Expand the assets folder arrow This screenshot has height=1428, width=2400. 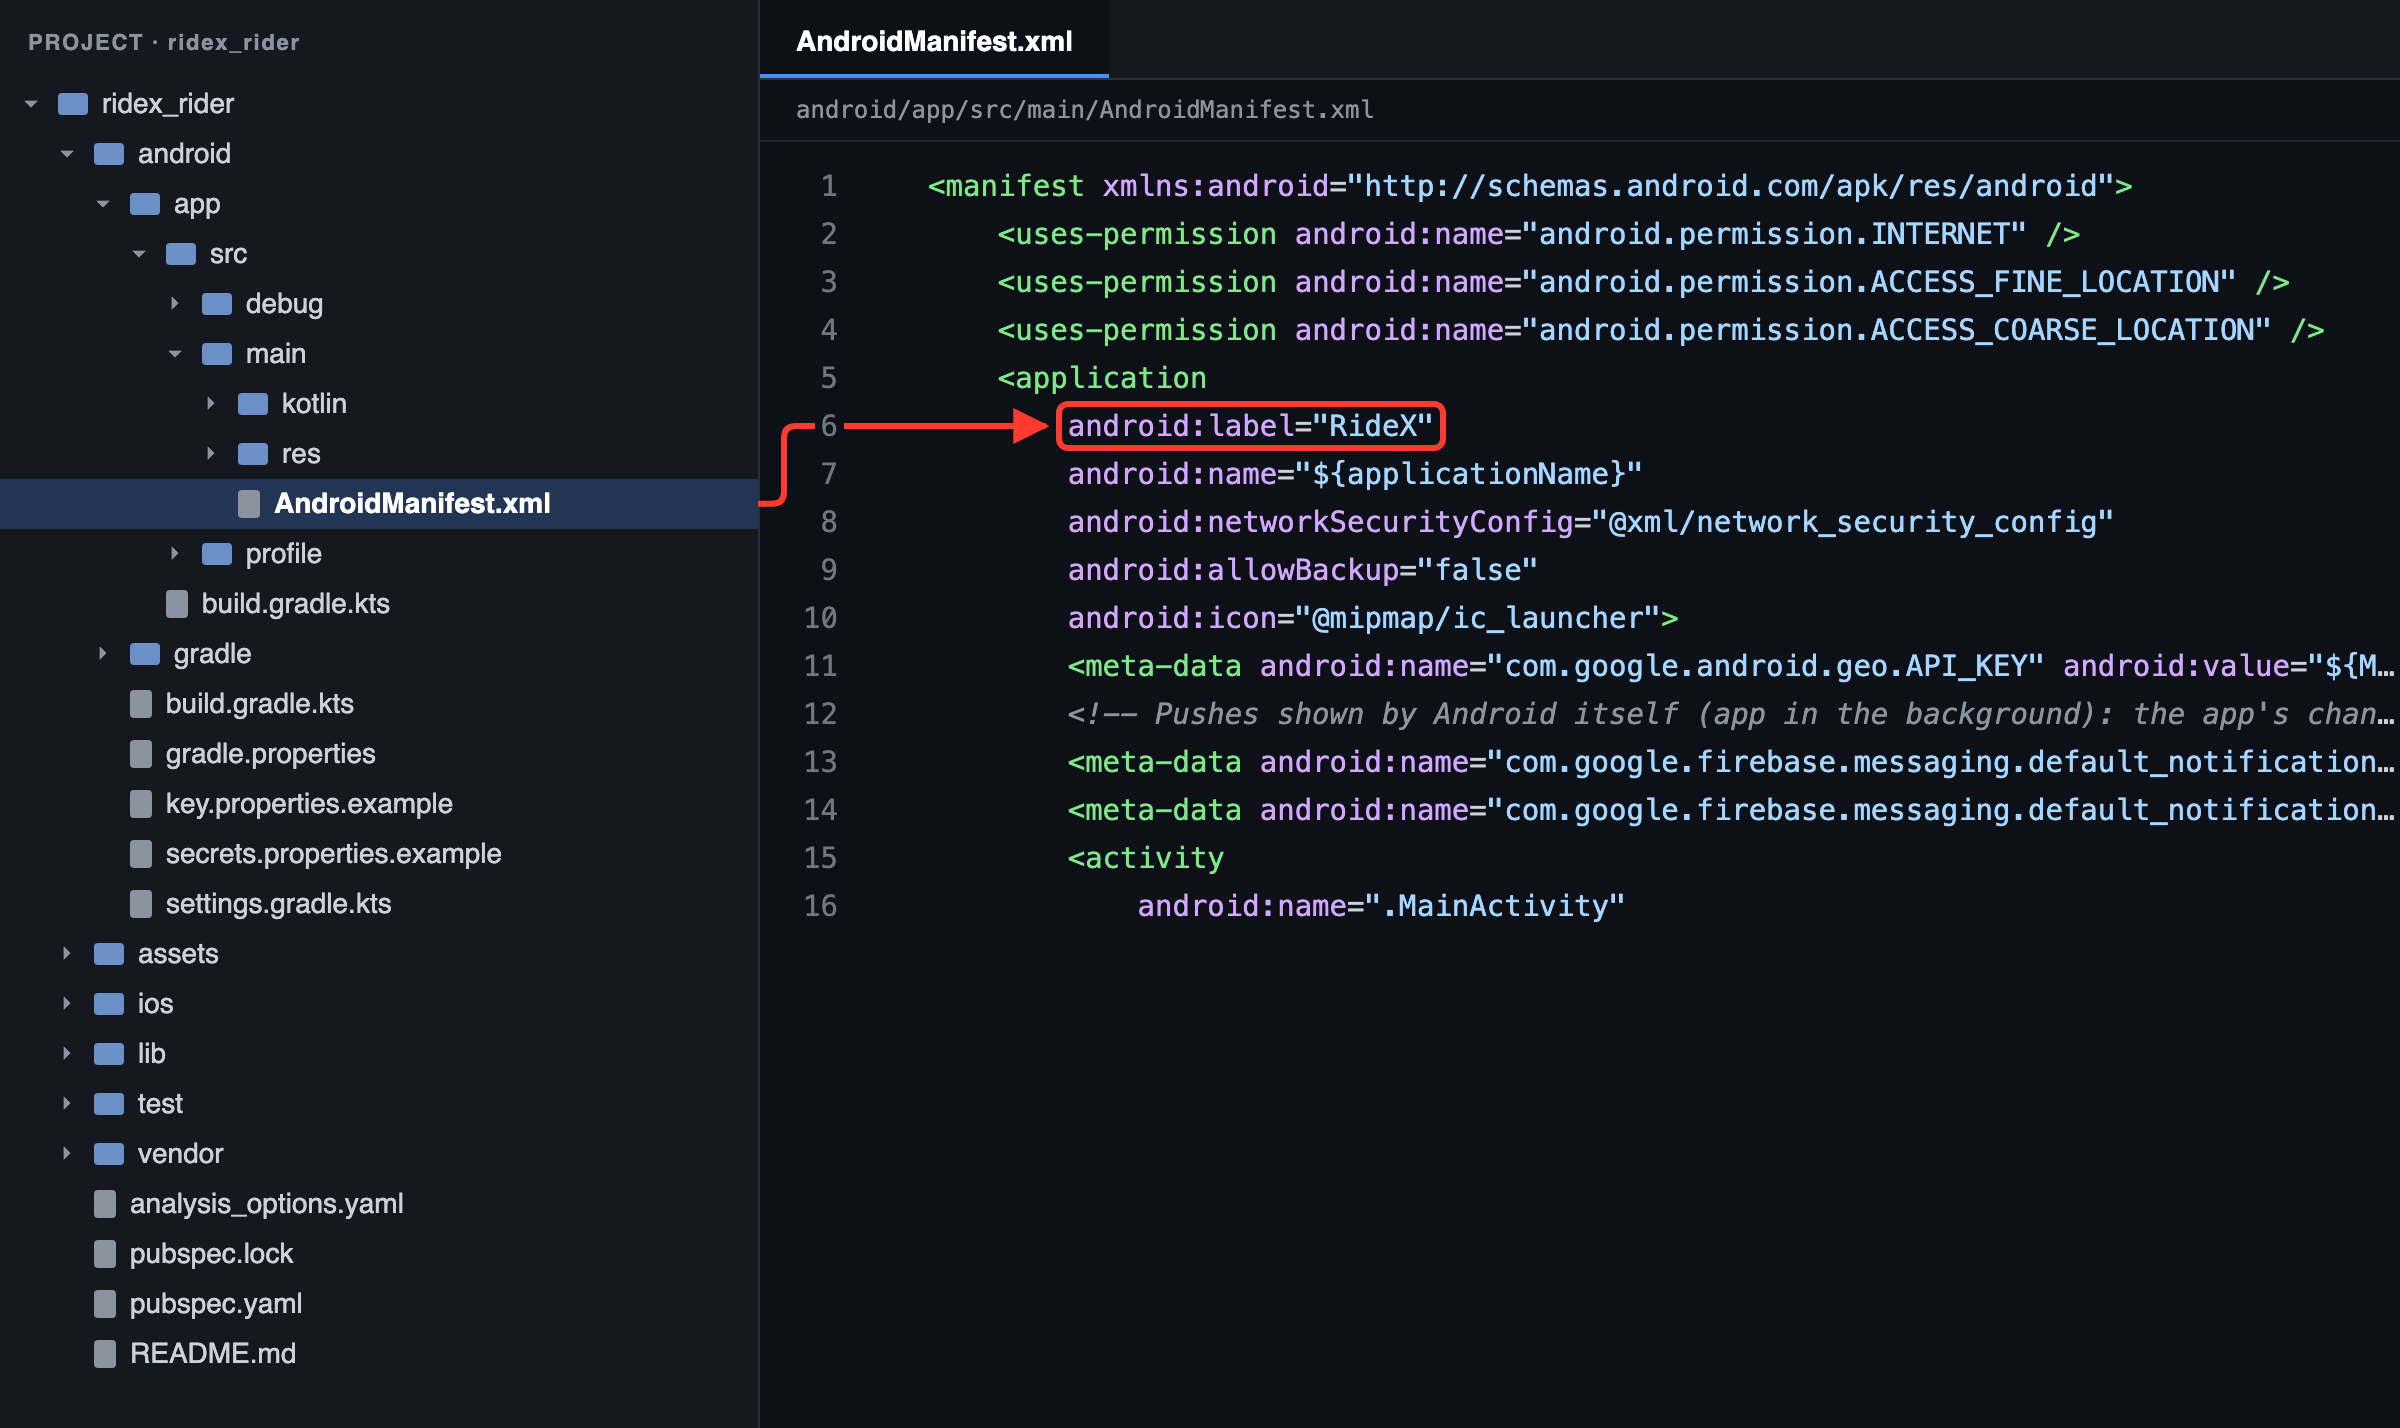coord(67,954)
